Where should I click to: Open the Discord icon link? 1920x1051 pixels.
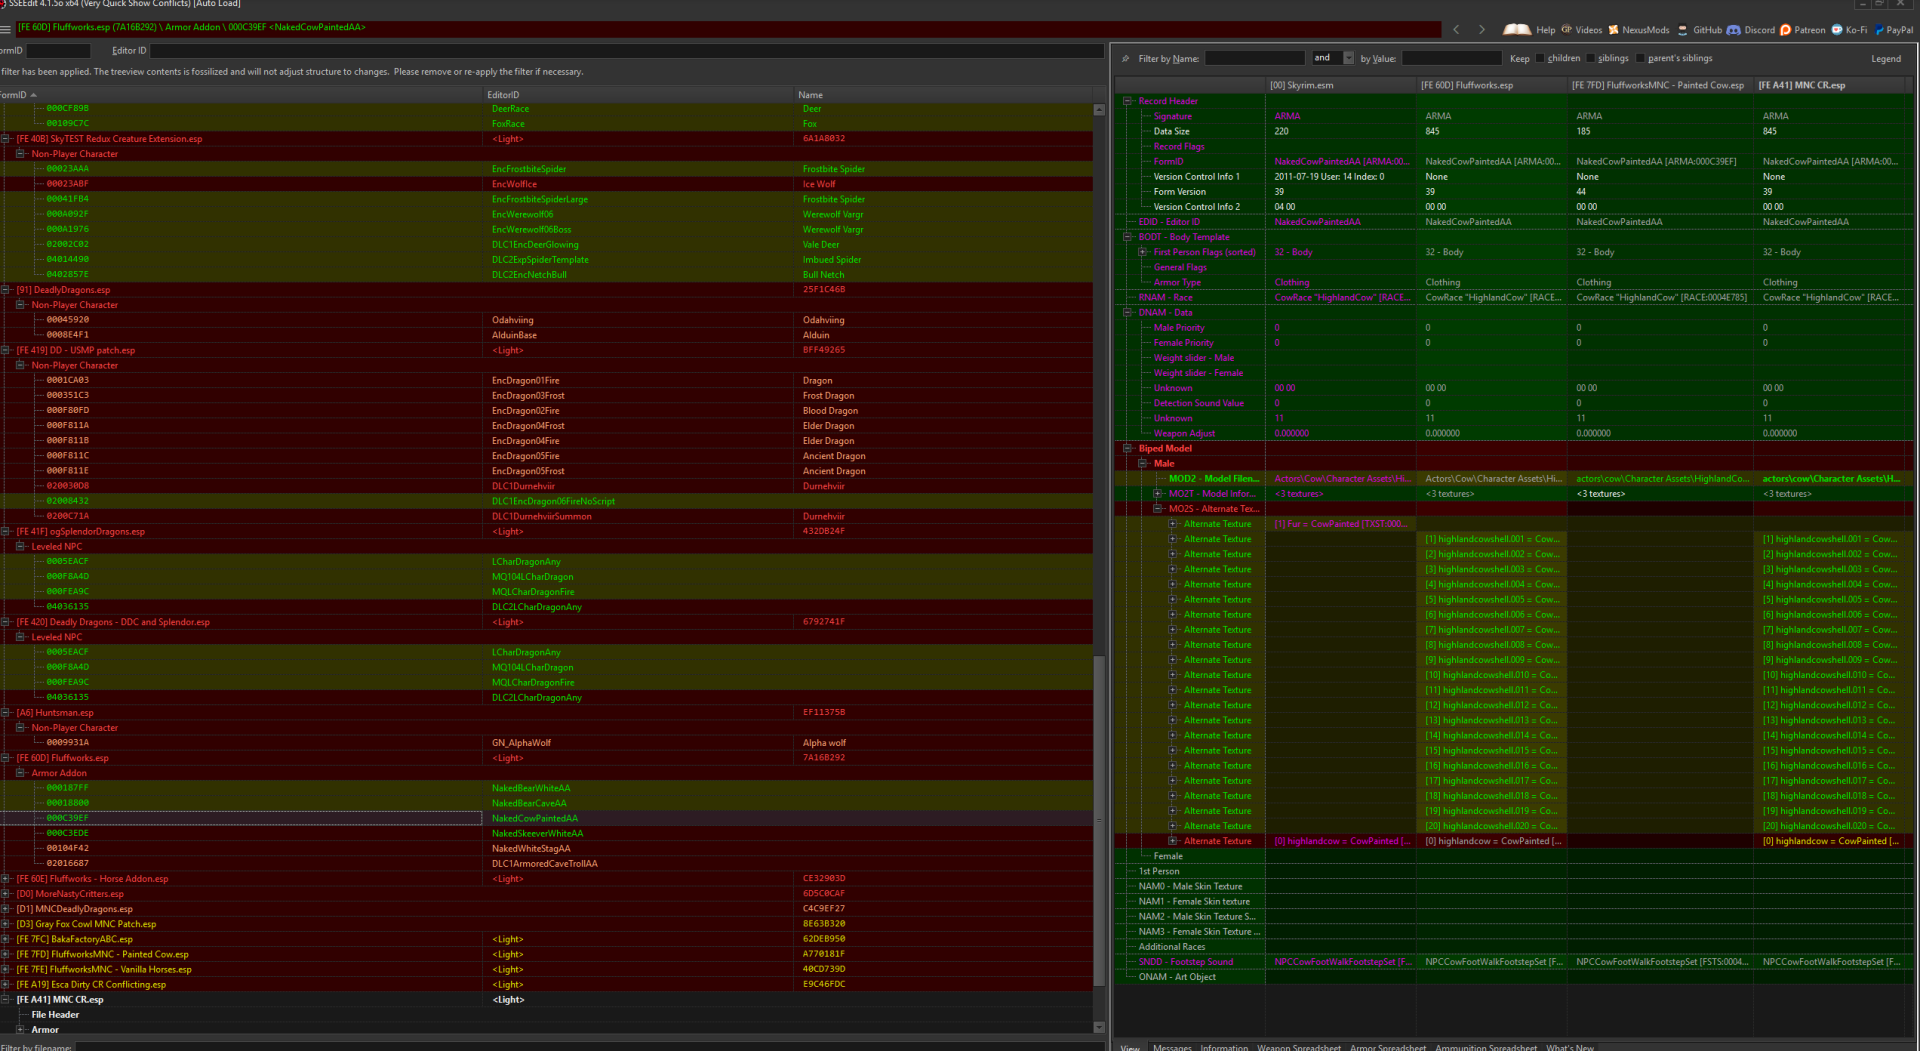click(x=1734, y=30)
